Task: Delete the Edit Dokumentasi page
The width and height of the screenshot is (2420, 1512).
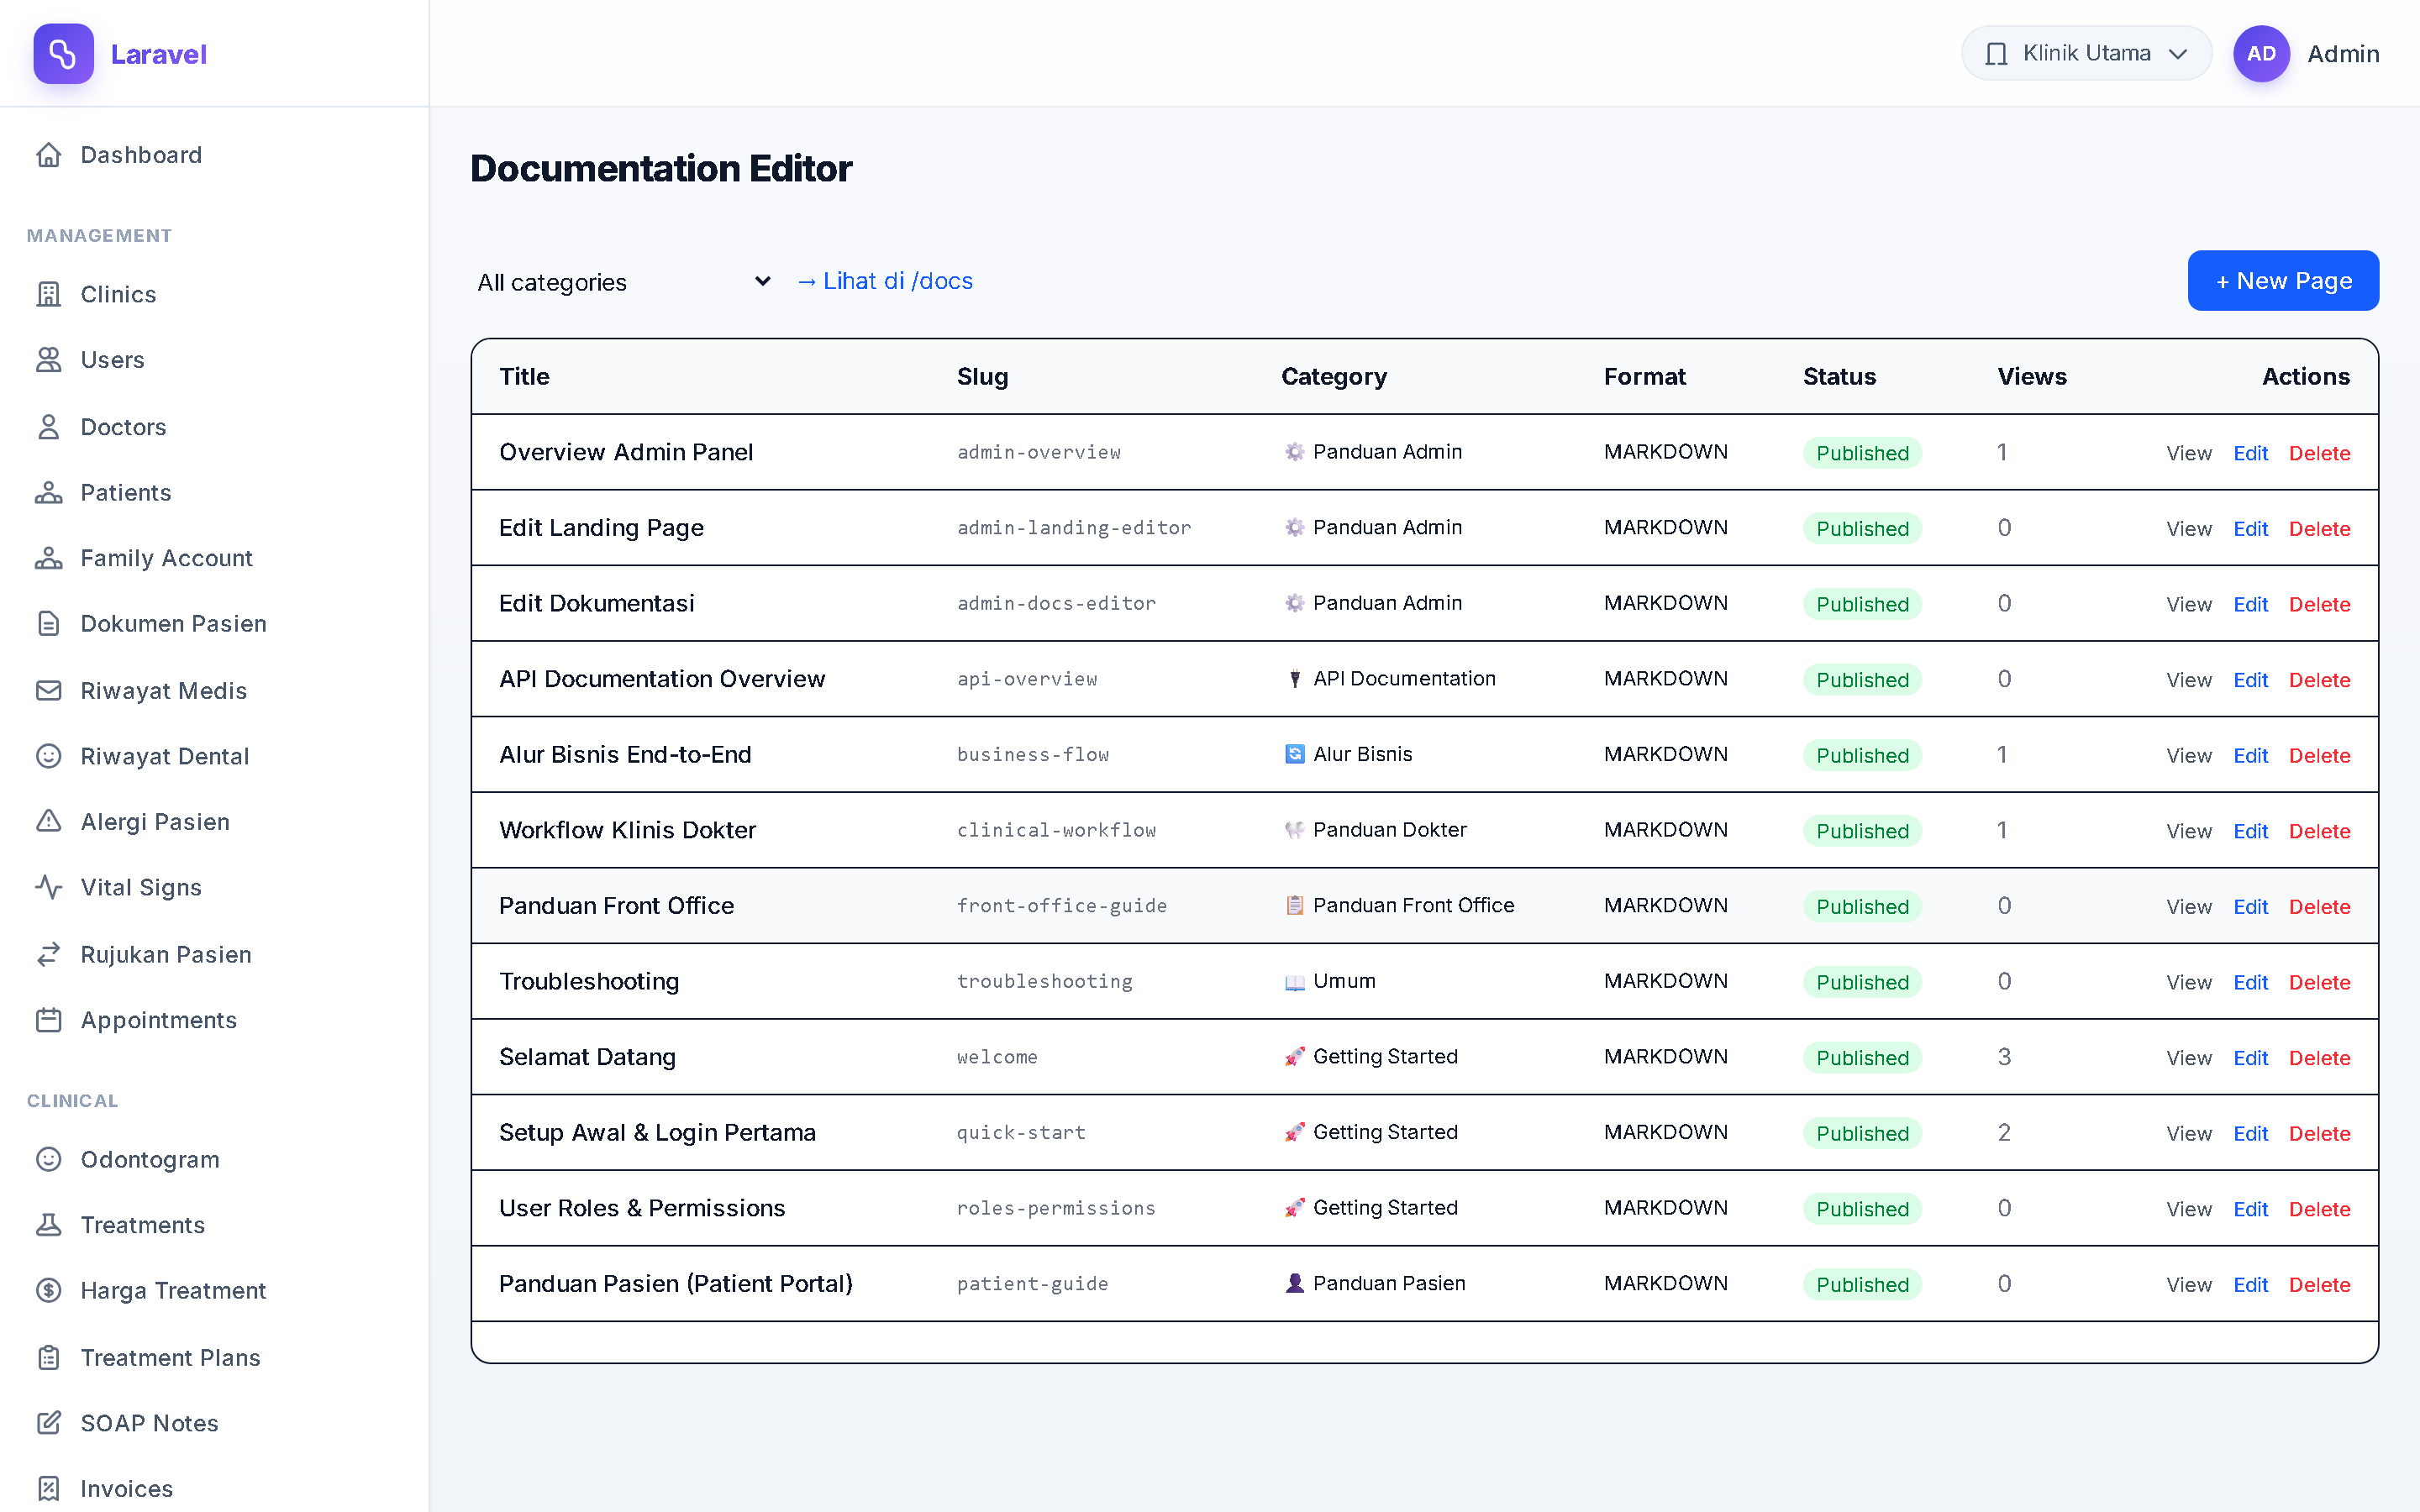Action: (x=2319, y=604)
